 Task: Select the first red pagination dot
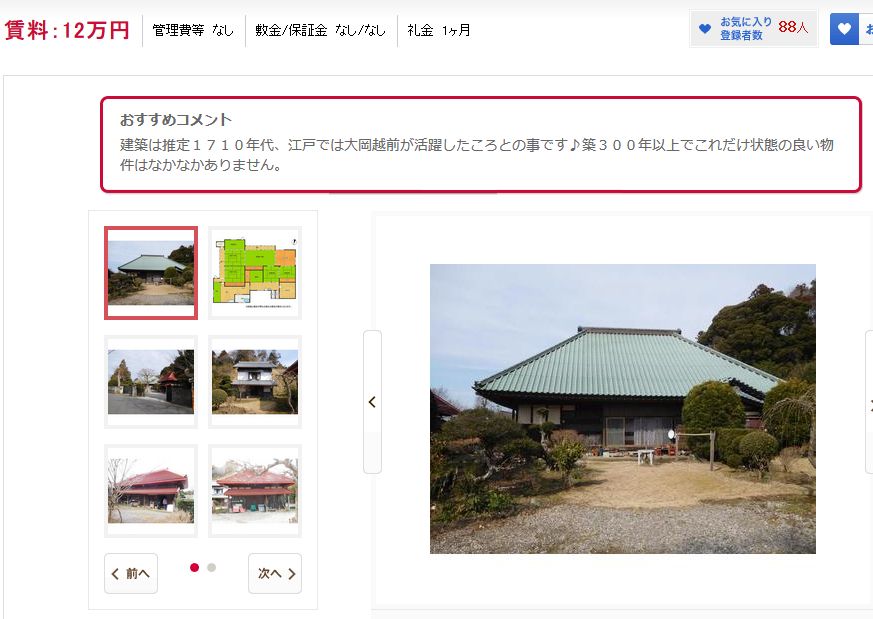click(x=194, y=567)
